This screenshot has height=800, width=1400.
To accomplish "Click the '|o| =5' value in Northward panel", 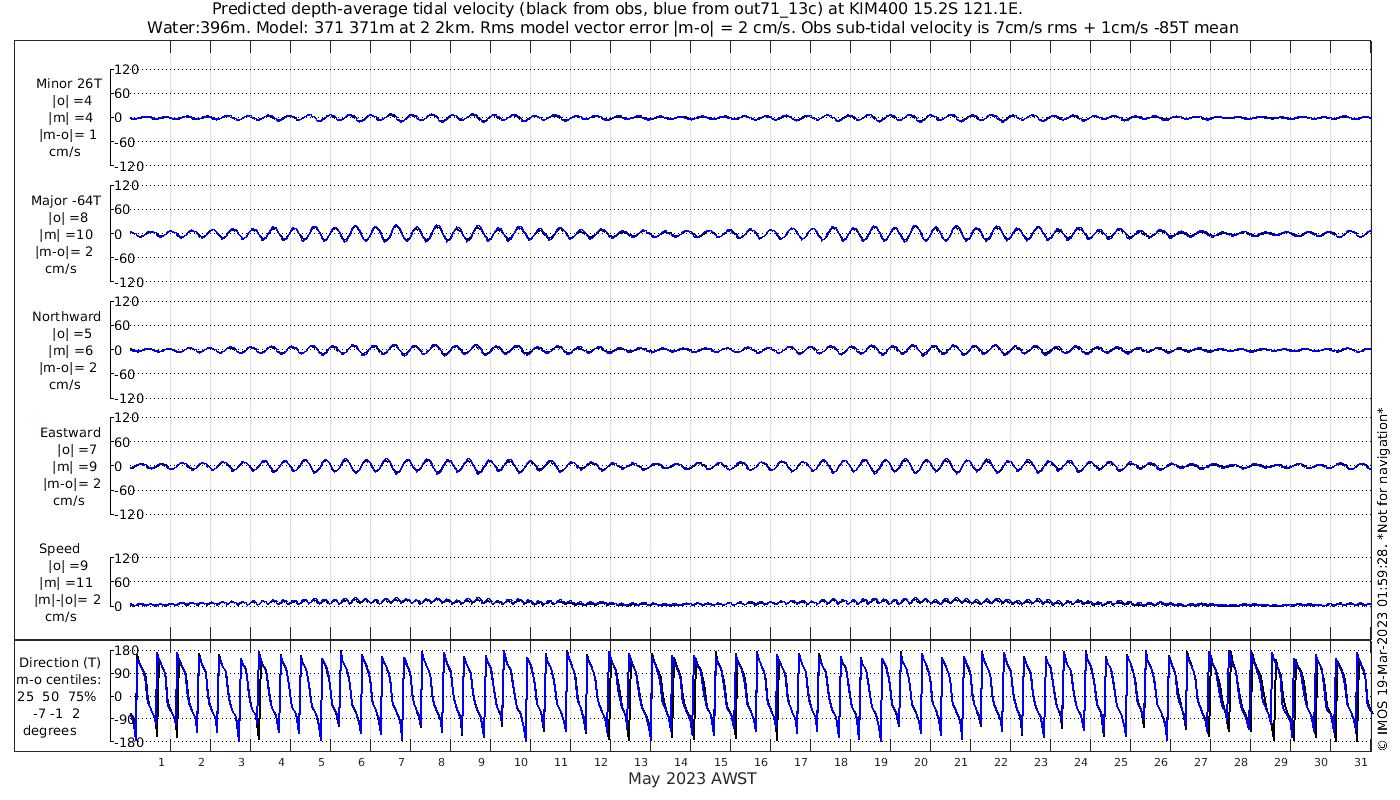I will 72,333.
